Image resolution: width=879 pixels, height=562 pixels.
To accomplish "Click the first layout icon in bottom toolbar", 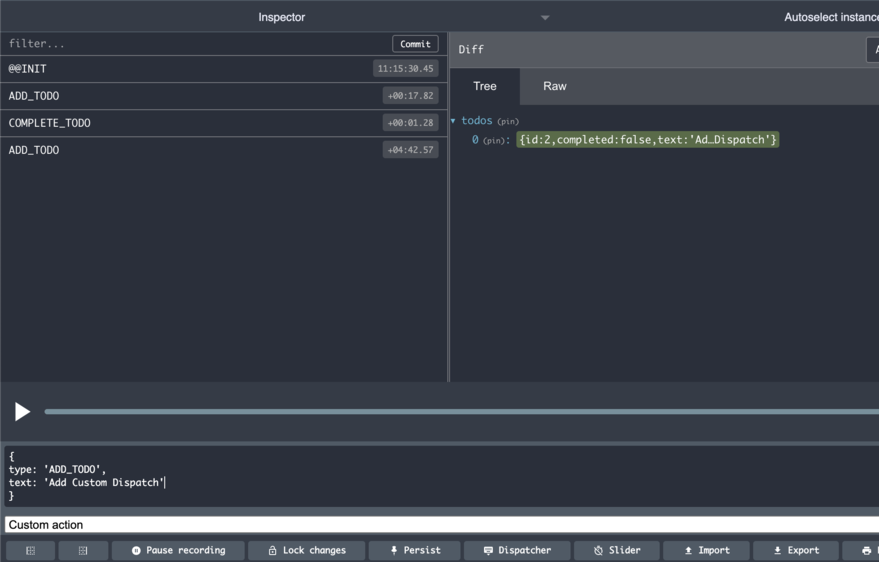I will coord(30,551).
